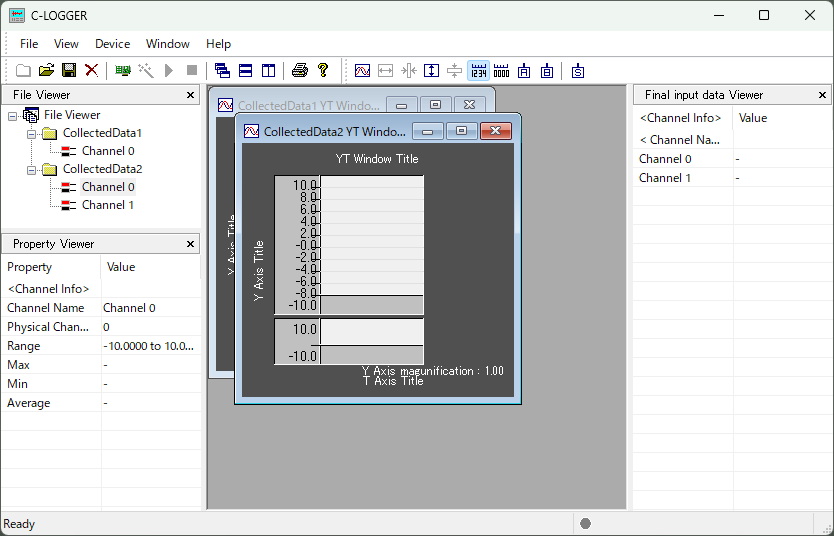Click the red X delete icon

click(91, 70)
